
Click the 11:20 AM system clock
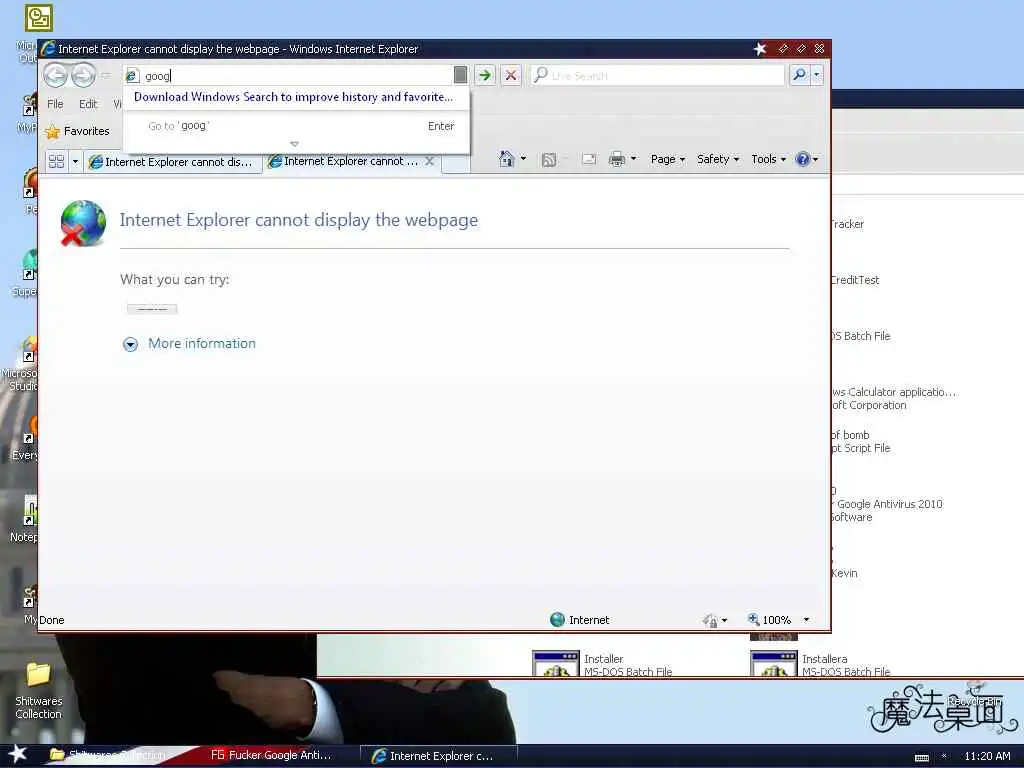point(987,756)
